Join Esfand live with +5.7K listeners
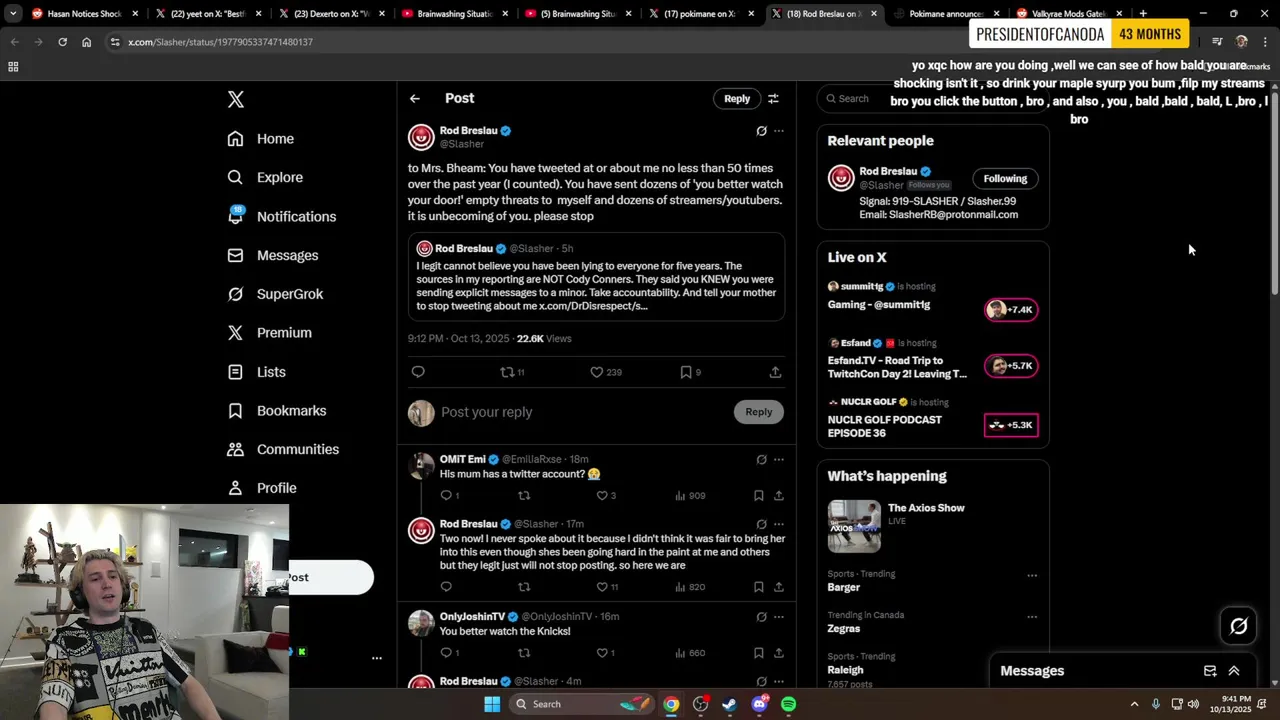The width and height of the screenshot is (1280, 720). pos(1011,366)
